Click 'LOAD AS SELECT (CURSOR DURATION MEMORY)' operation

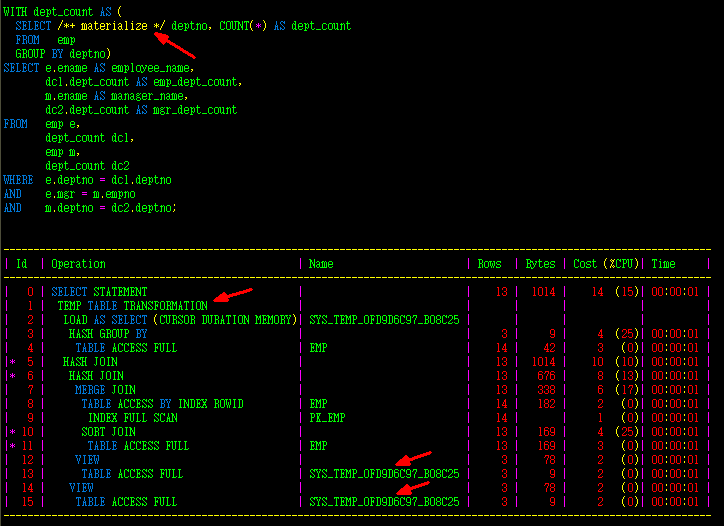[180, 320]
